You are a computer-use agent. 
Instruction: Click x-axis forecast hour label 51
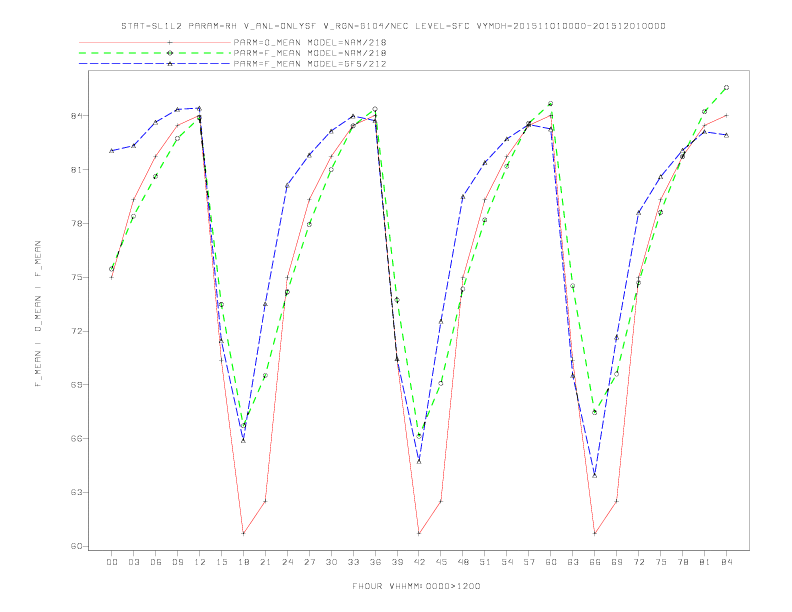[x=485, y=562]
